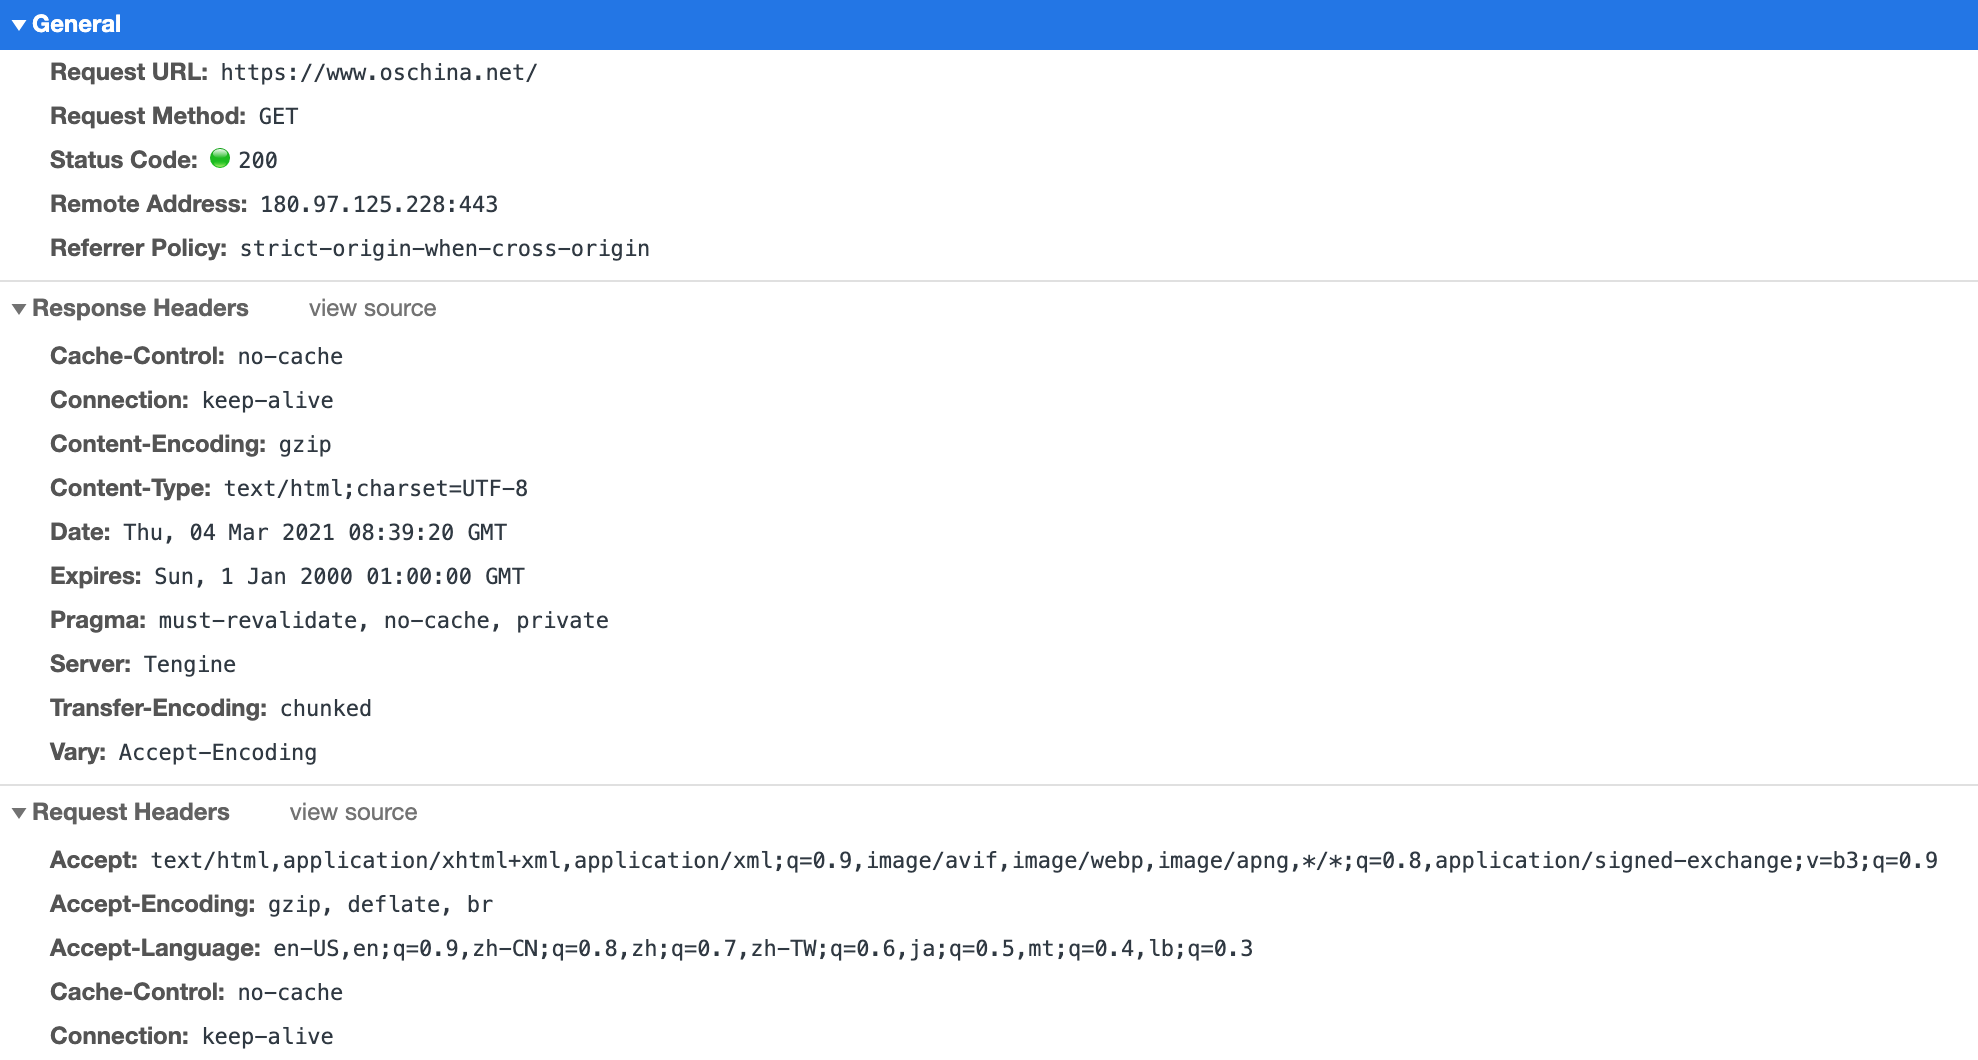Click the Referrer Policy value text

444,248
